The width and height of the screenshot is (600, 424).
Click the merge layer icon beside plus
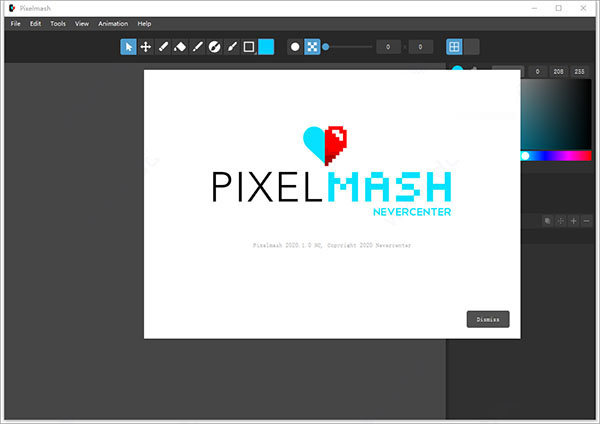(x=561, y=221)
